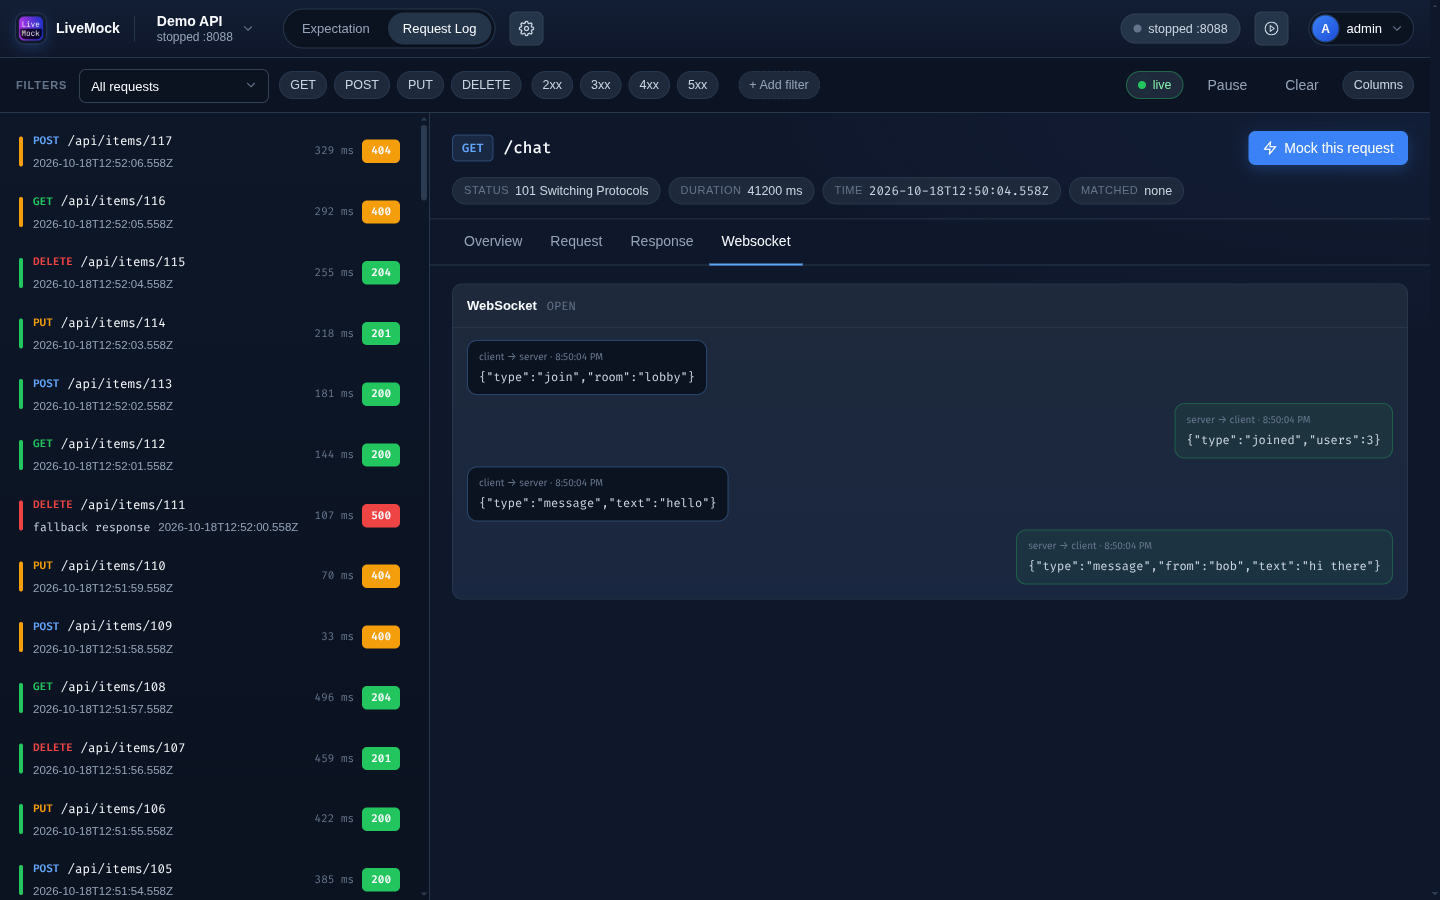Open the settings gear icon
The image size is (1440, 900).
pos(526,29)
